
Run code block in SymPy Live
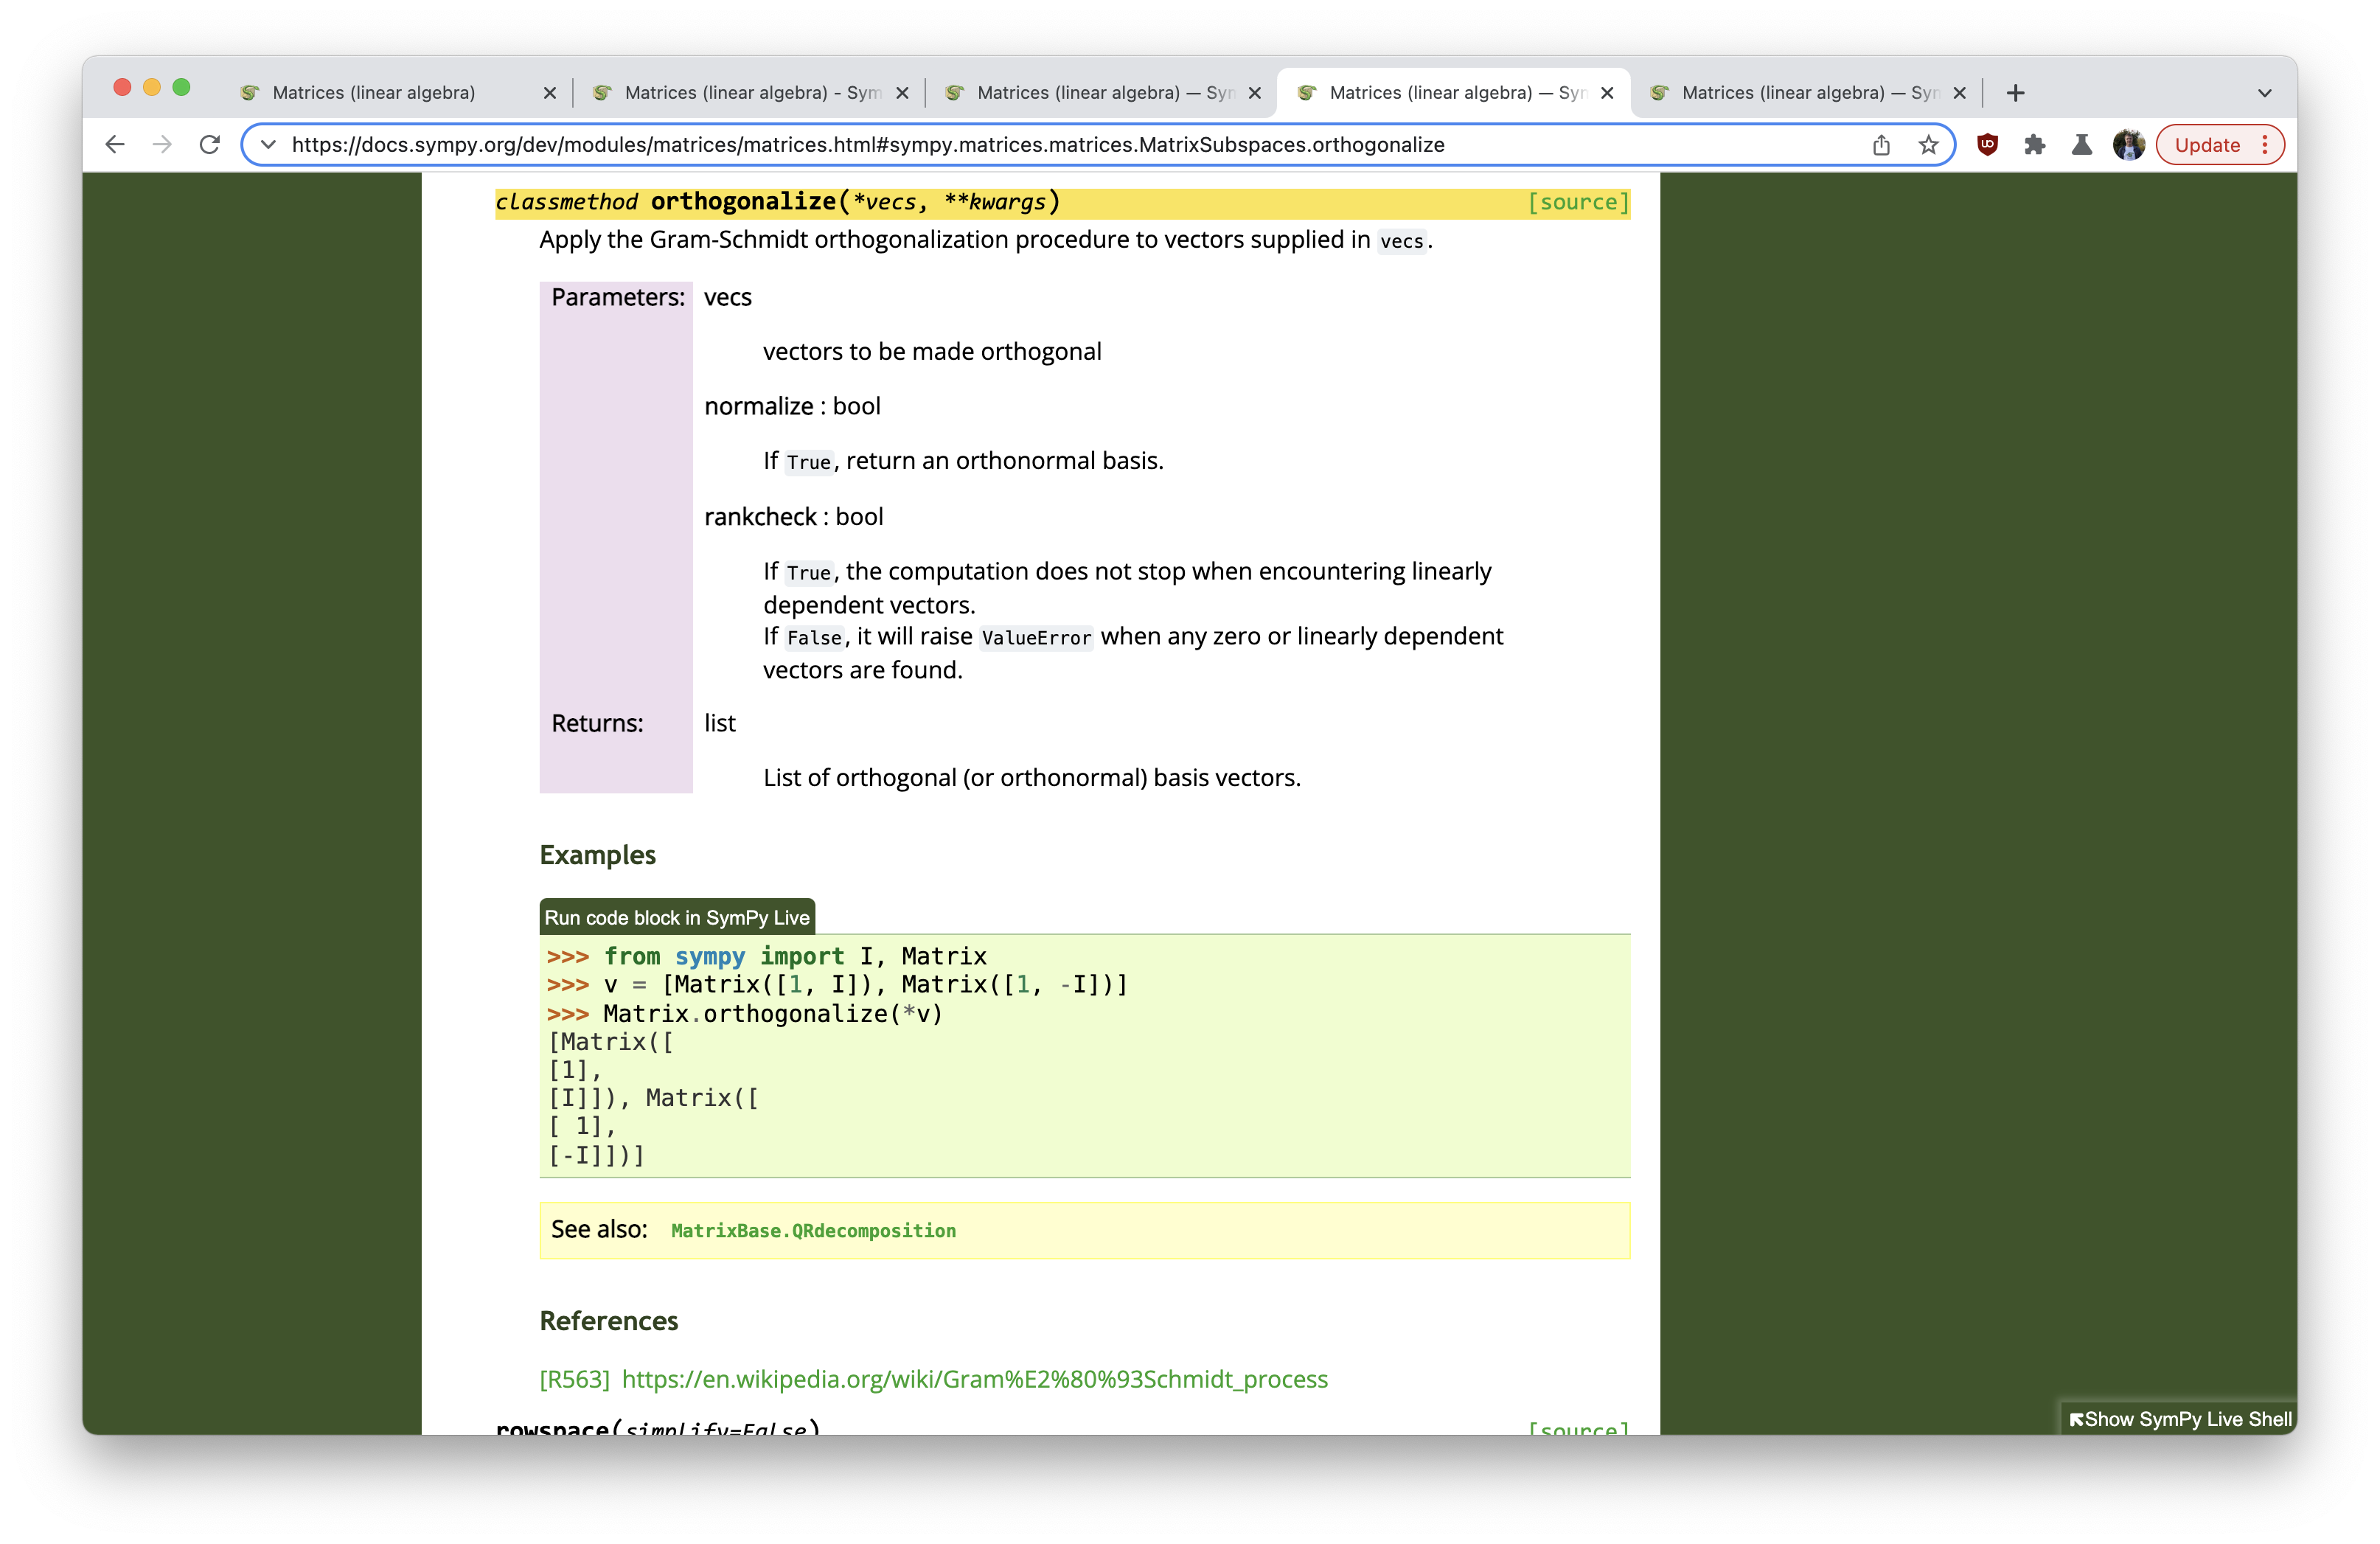point(677,916)
